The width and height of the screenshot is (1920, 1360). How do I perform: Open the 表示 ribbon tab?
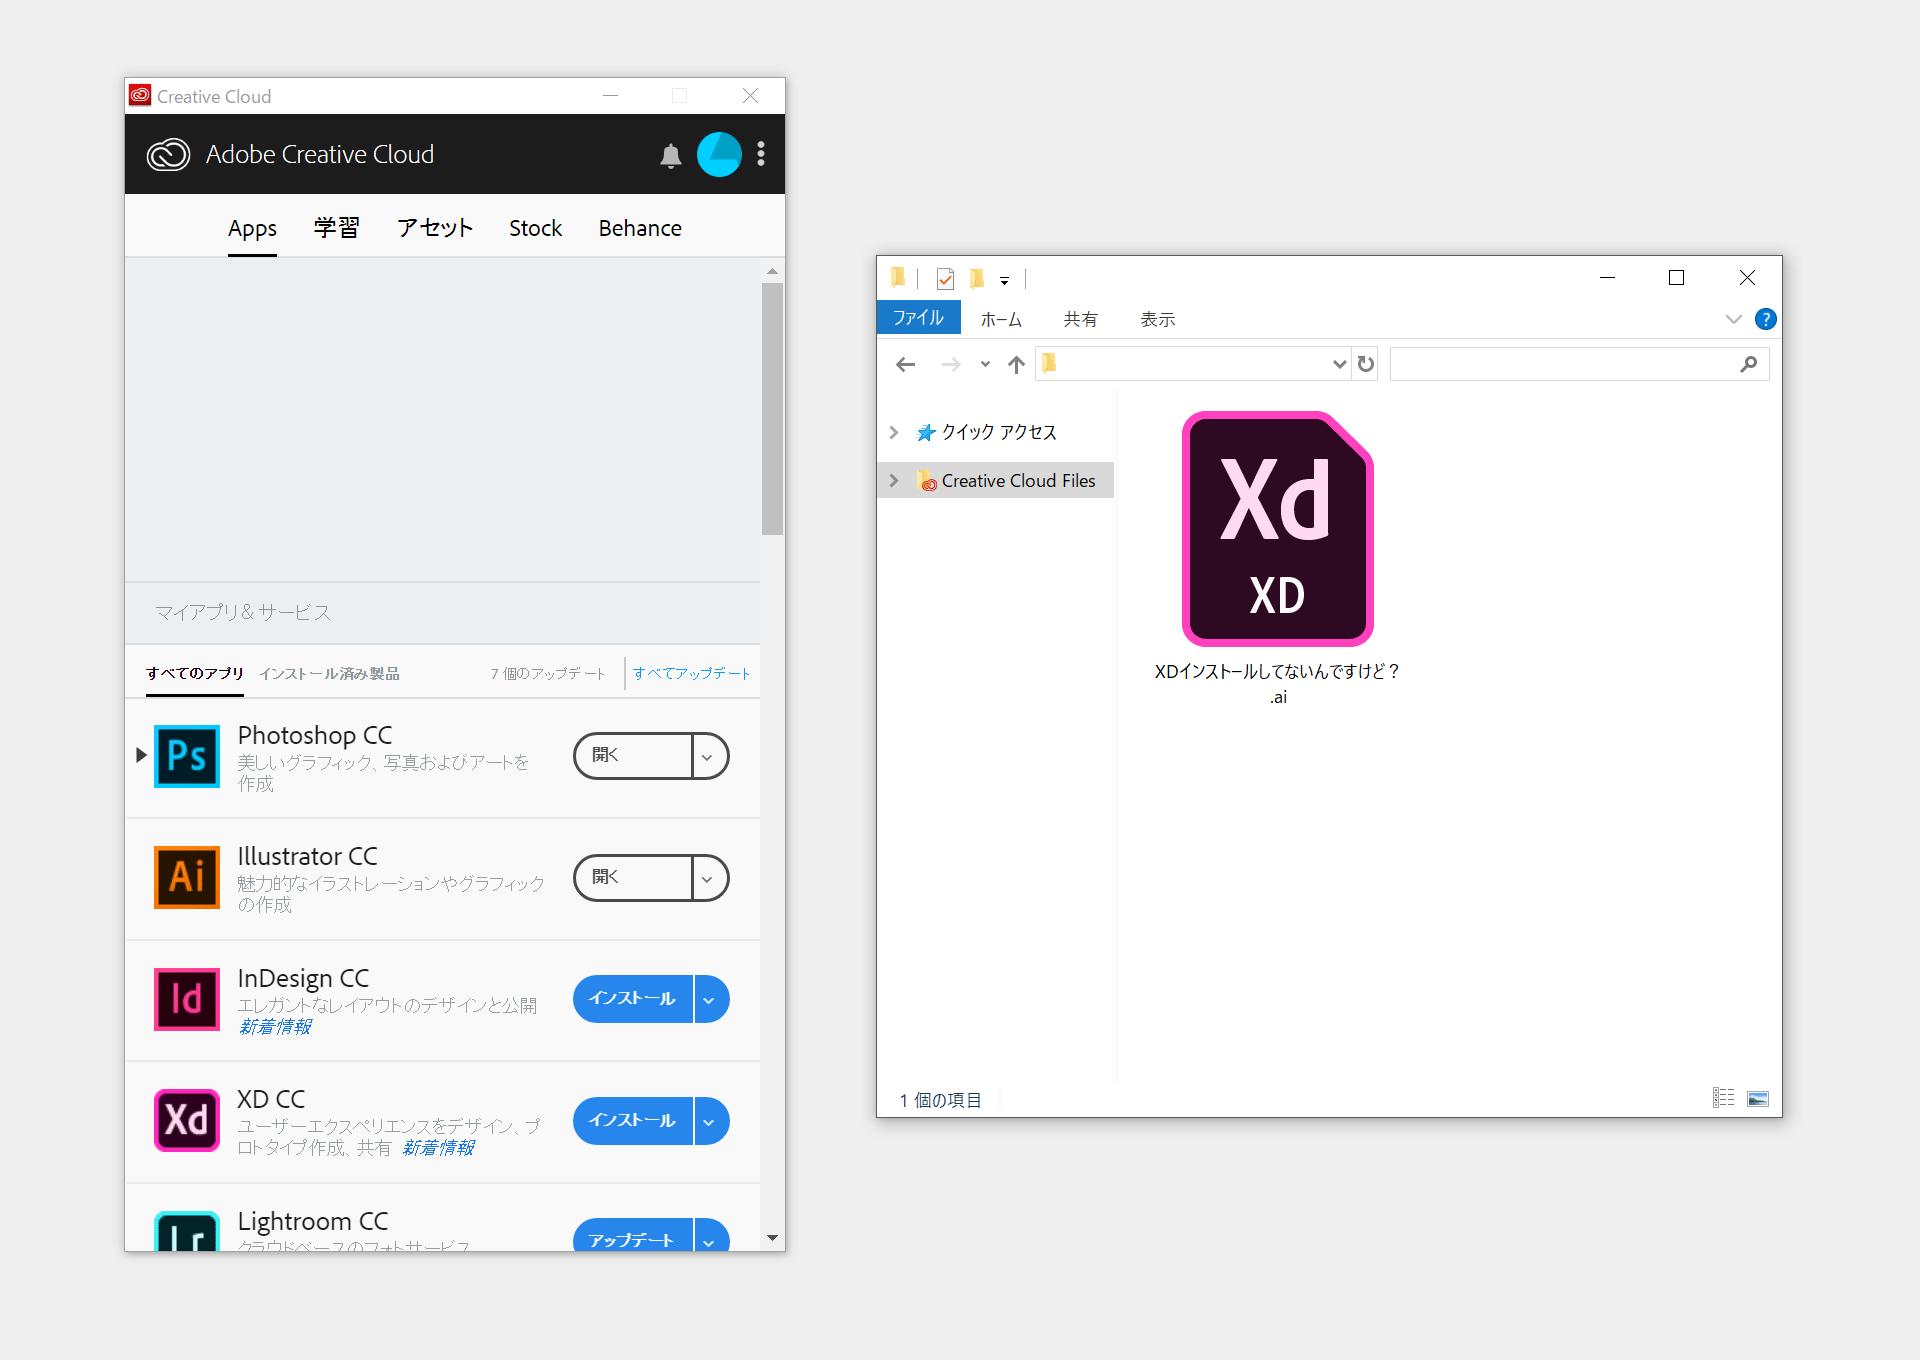point(1157,319)
